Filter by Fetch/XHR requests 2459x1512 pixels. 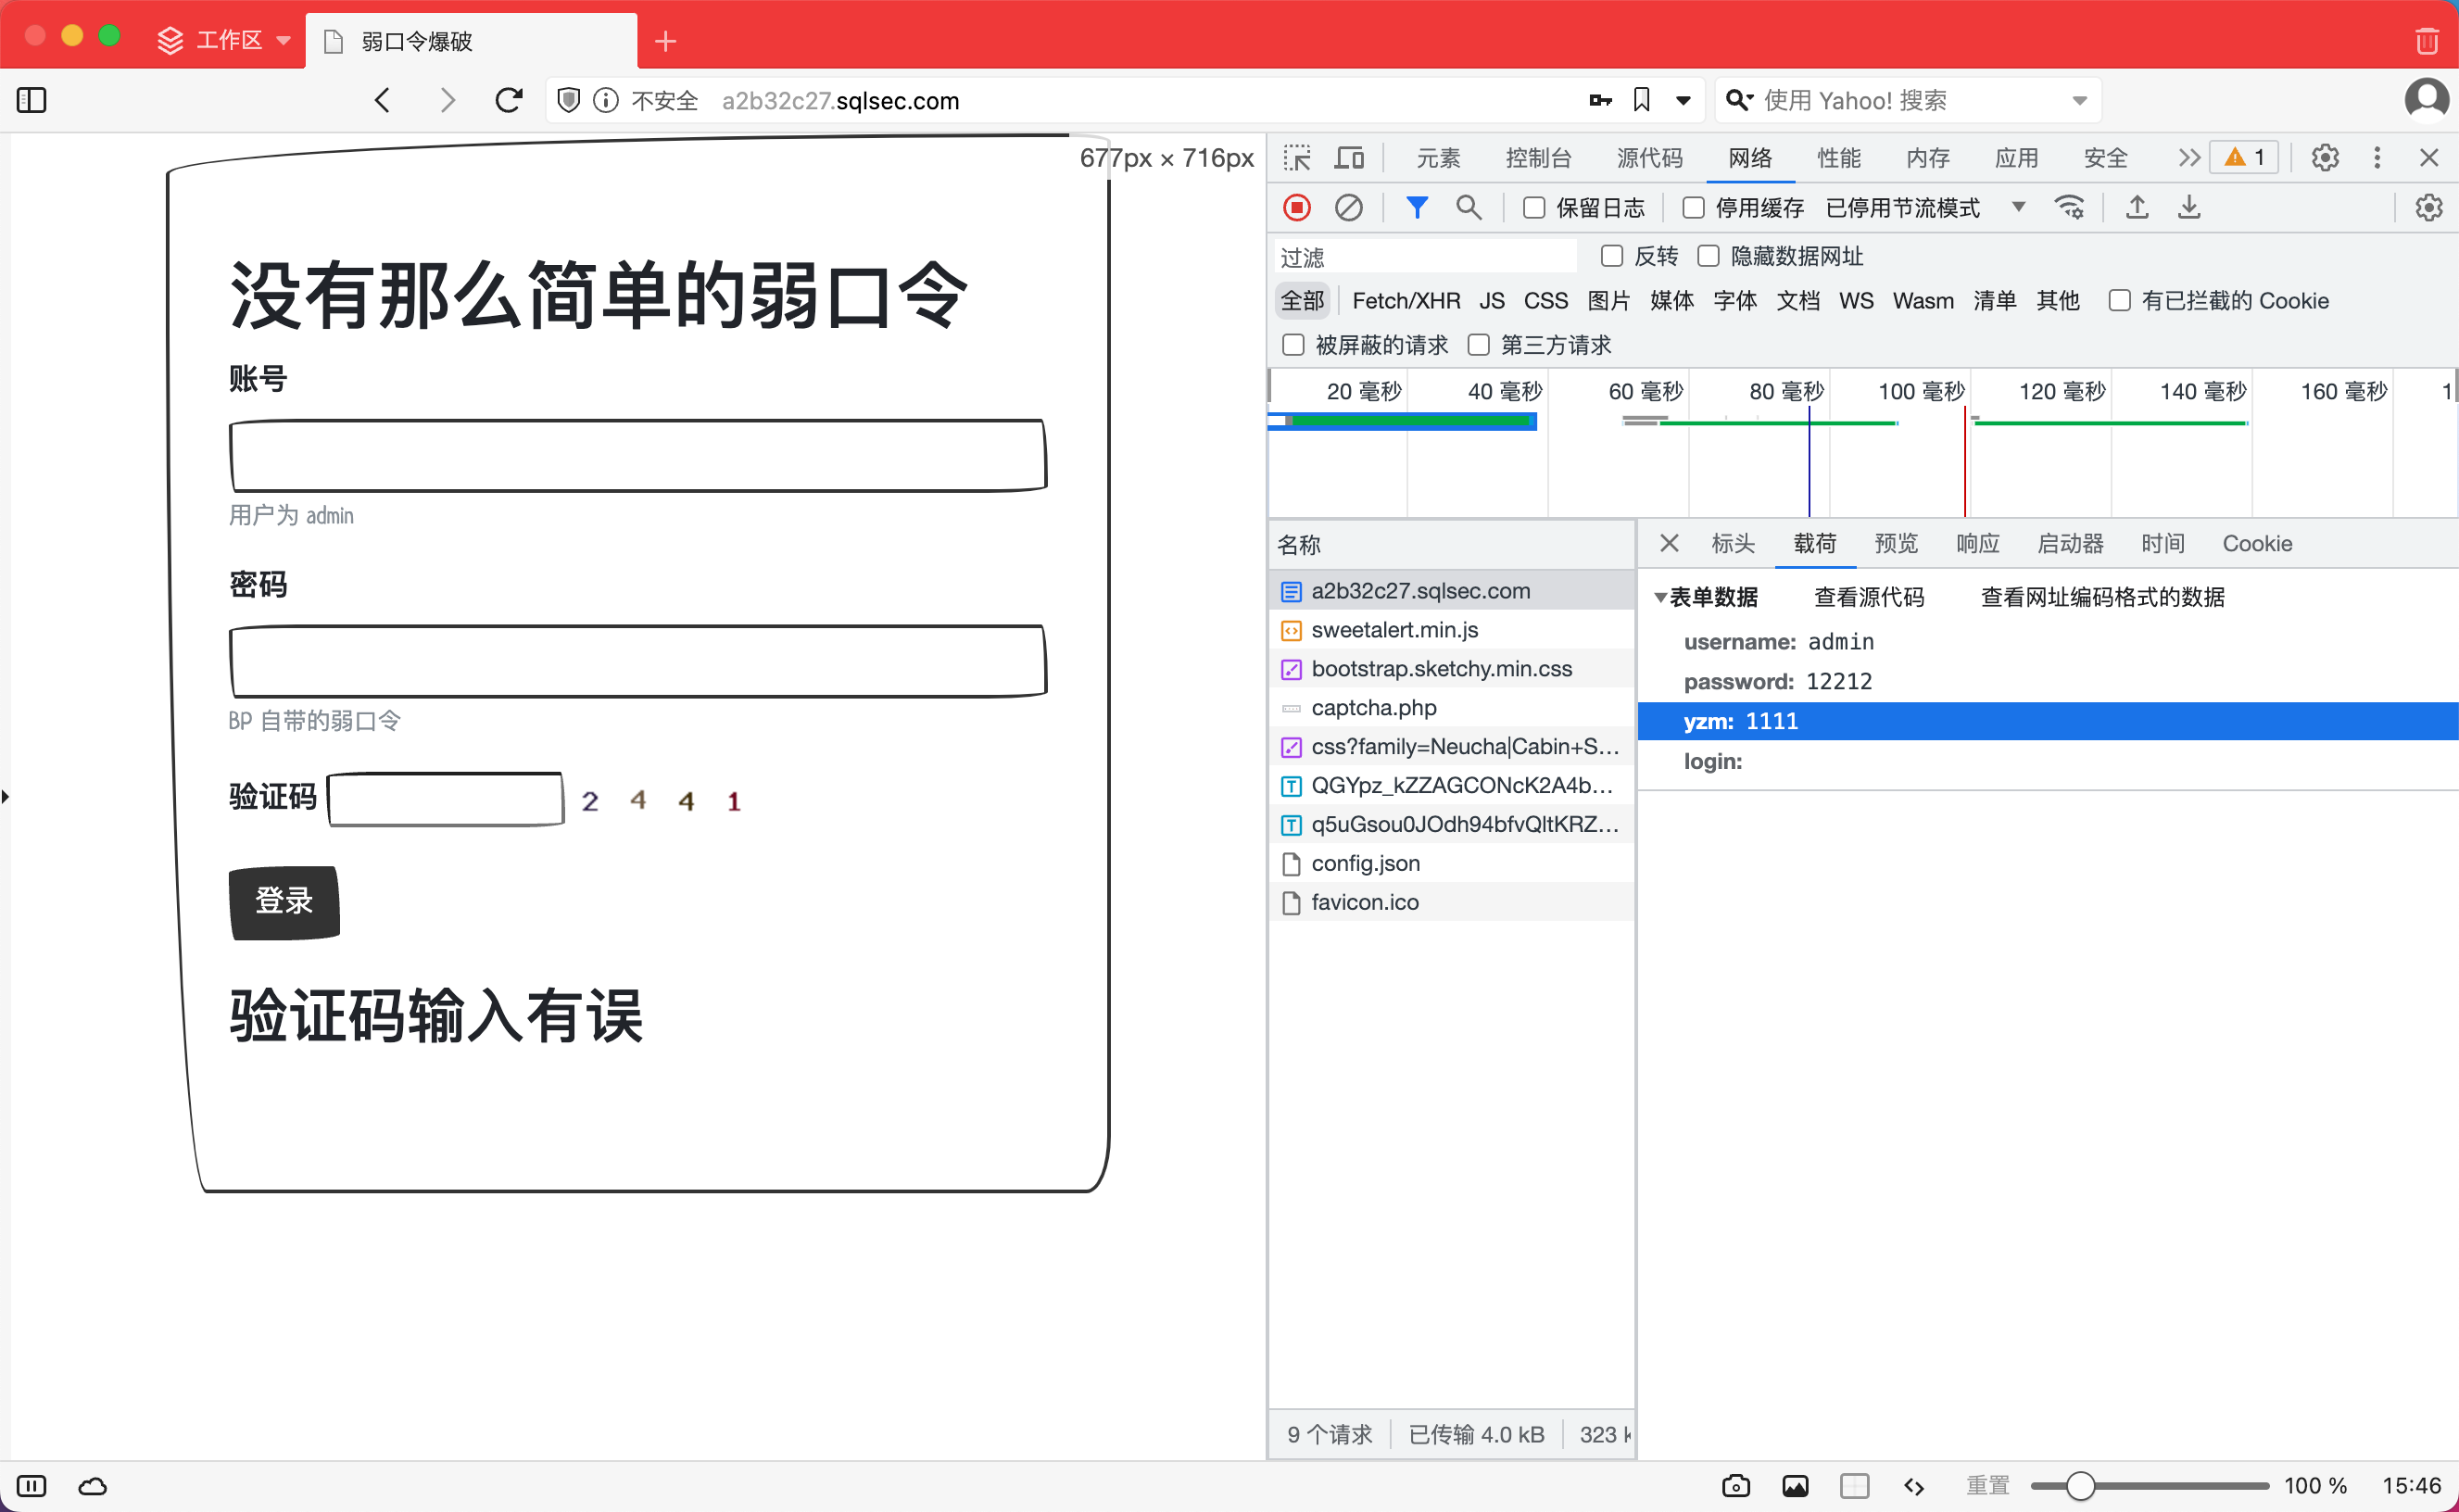coord(1405,301)
